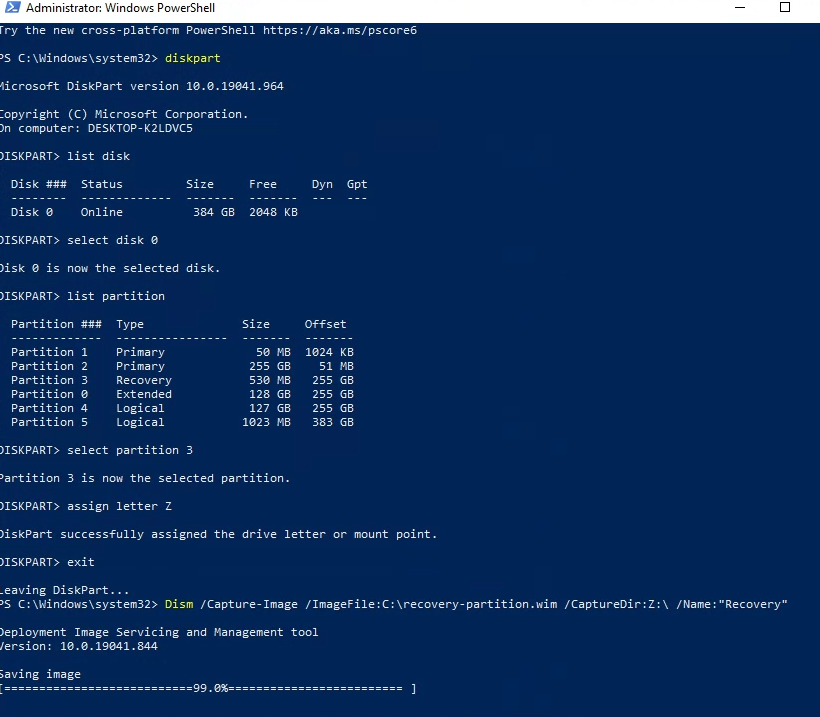Click the "assign letter Z" command line

coord(119,506)
